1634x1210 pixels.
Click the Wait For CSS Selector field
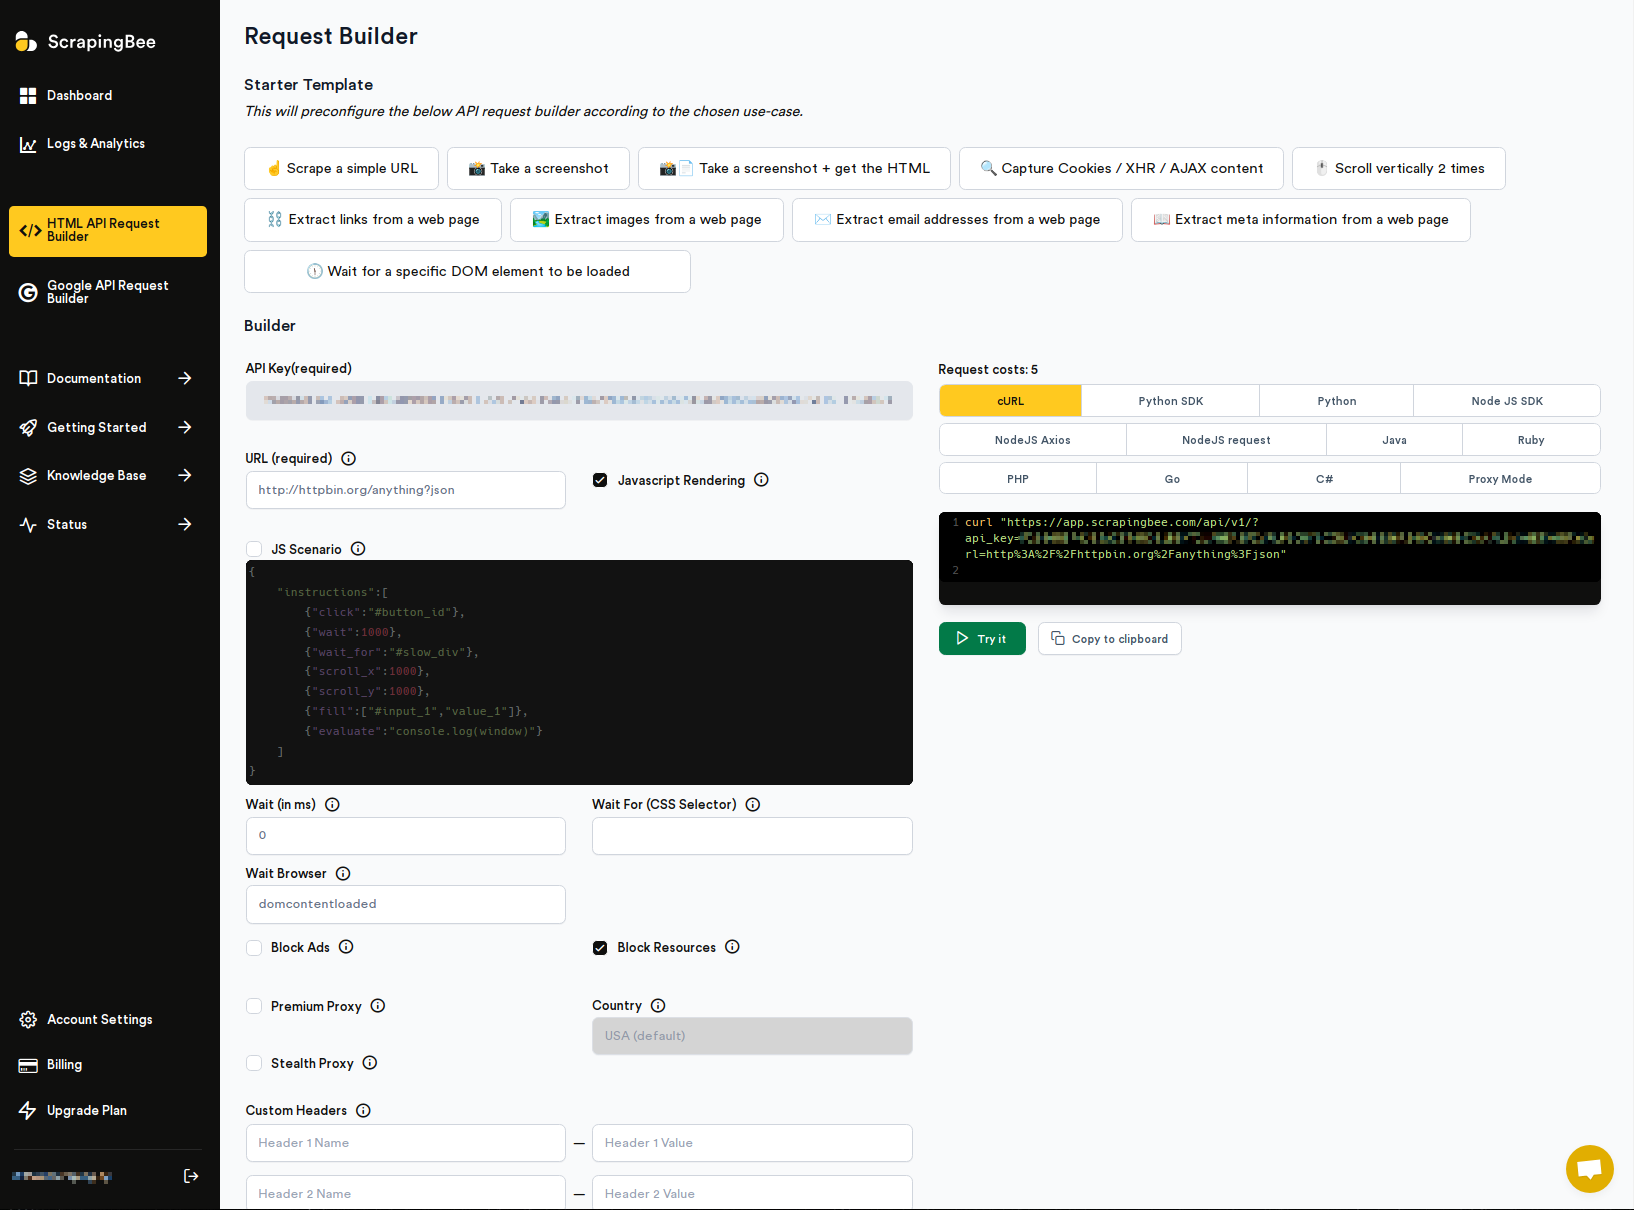click(x=752, y=836)
